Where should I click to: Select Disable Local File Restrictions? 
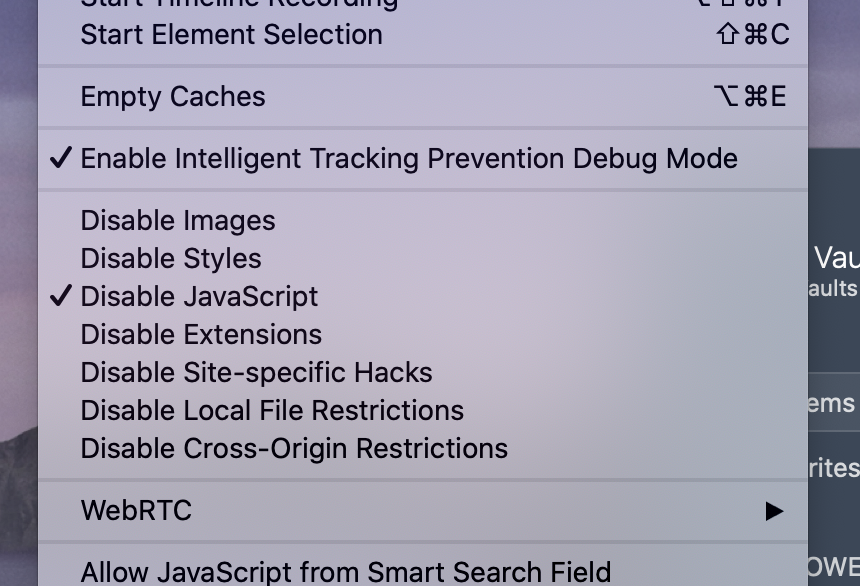(423, 410)
